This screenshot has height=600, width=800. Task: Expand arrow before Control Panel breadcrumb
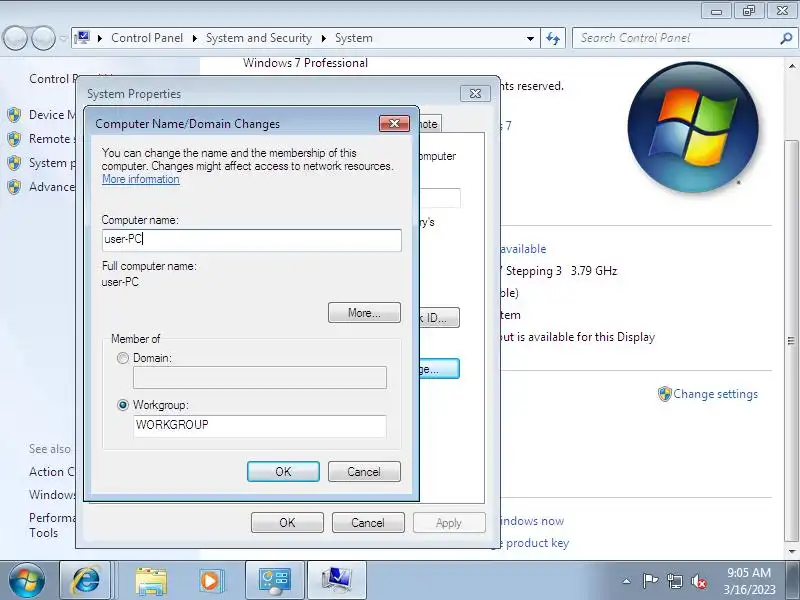coord(100,38)
